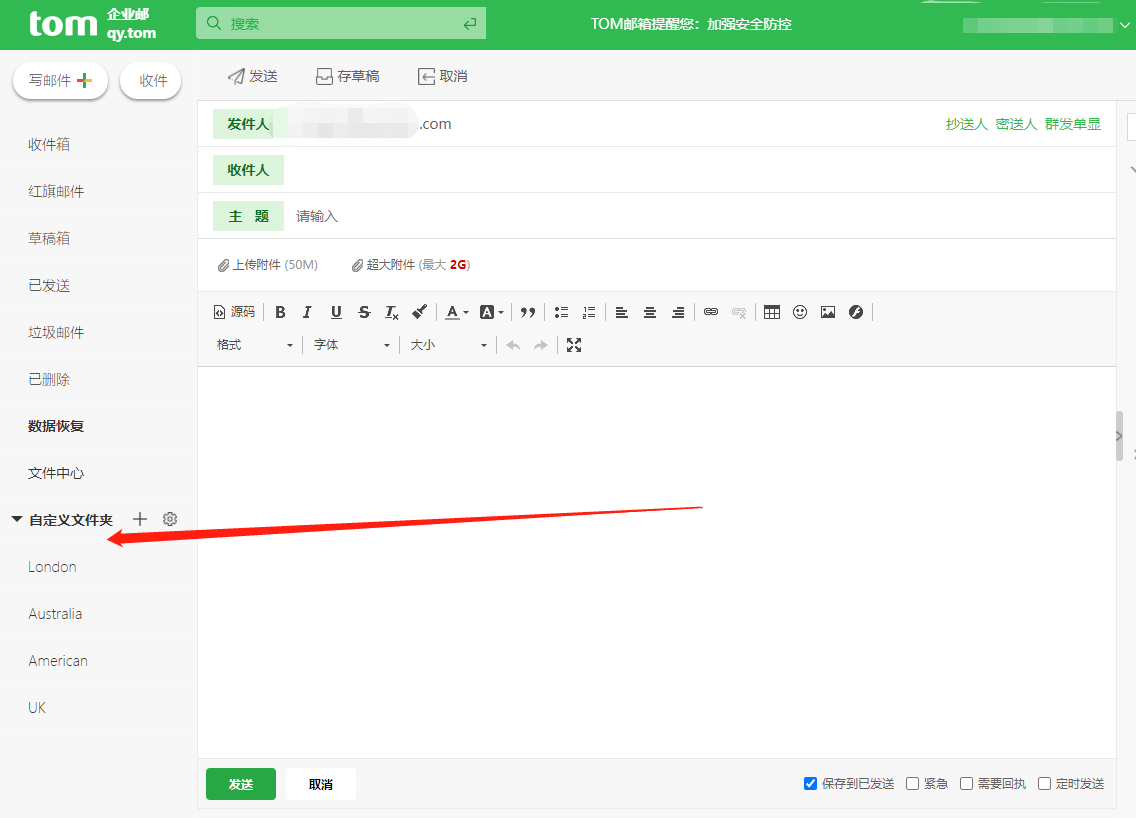Insert a numbered list
The height and width of the screenshot is (818, 1136).
tap(589, 312)
